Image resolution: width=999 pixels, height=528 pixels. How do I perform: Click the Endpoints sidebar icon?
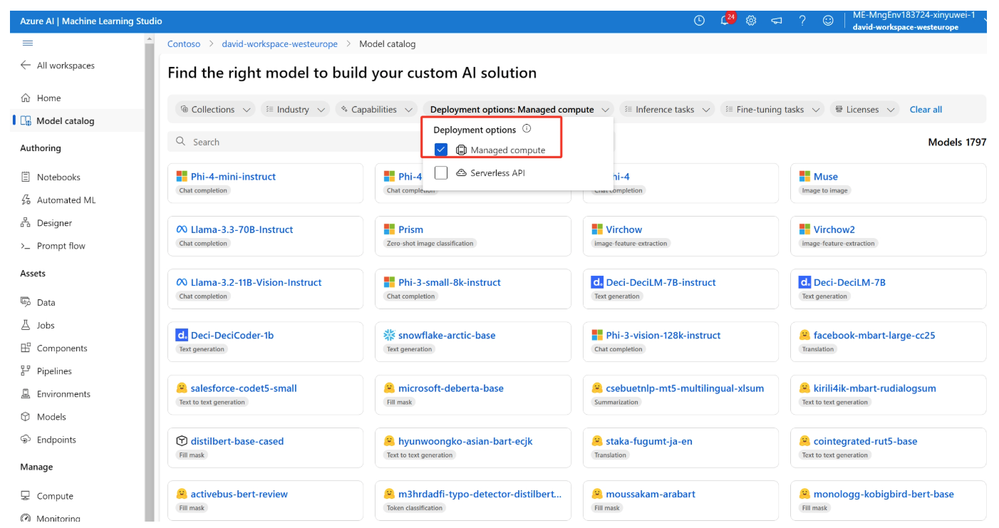(25, 439)
